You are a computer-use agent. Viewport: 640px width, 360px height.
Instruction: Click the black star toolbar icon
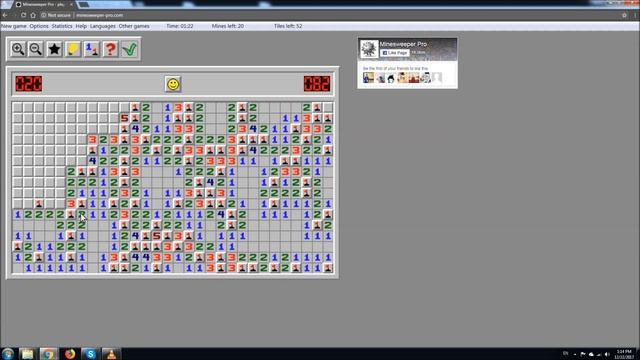point(54,49)
